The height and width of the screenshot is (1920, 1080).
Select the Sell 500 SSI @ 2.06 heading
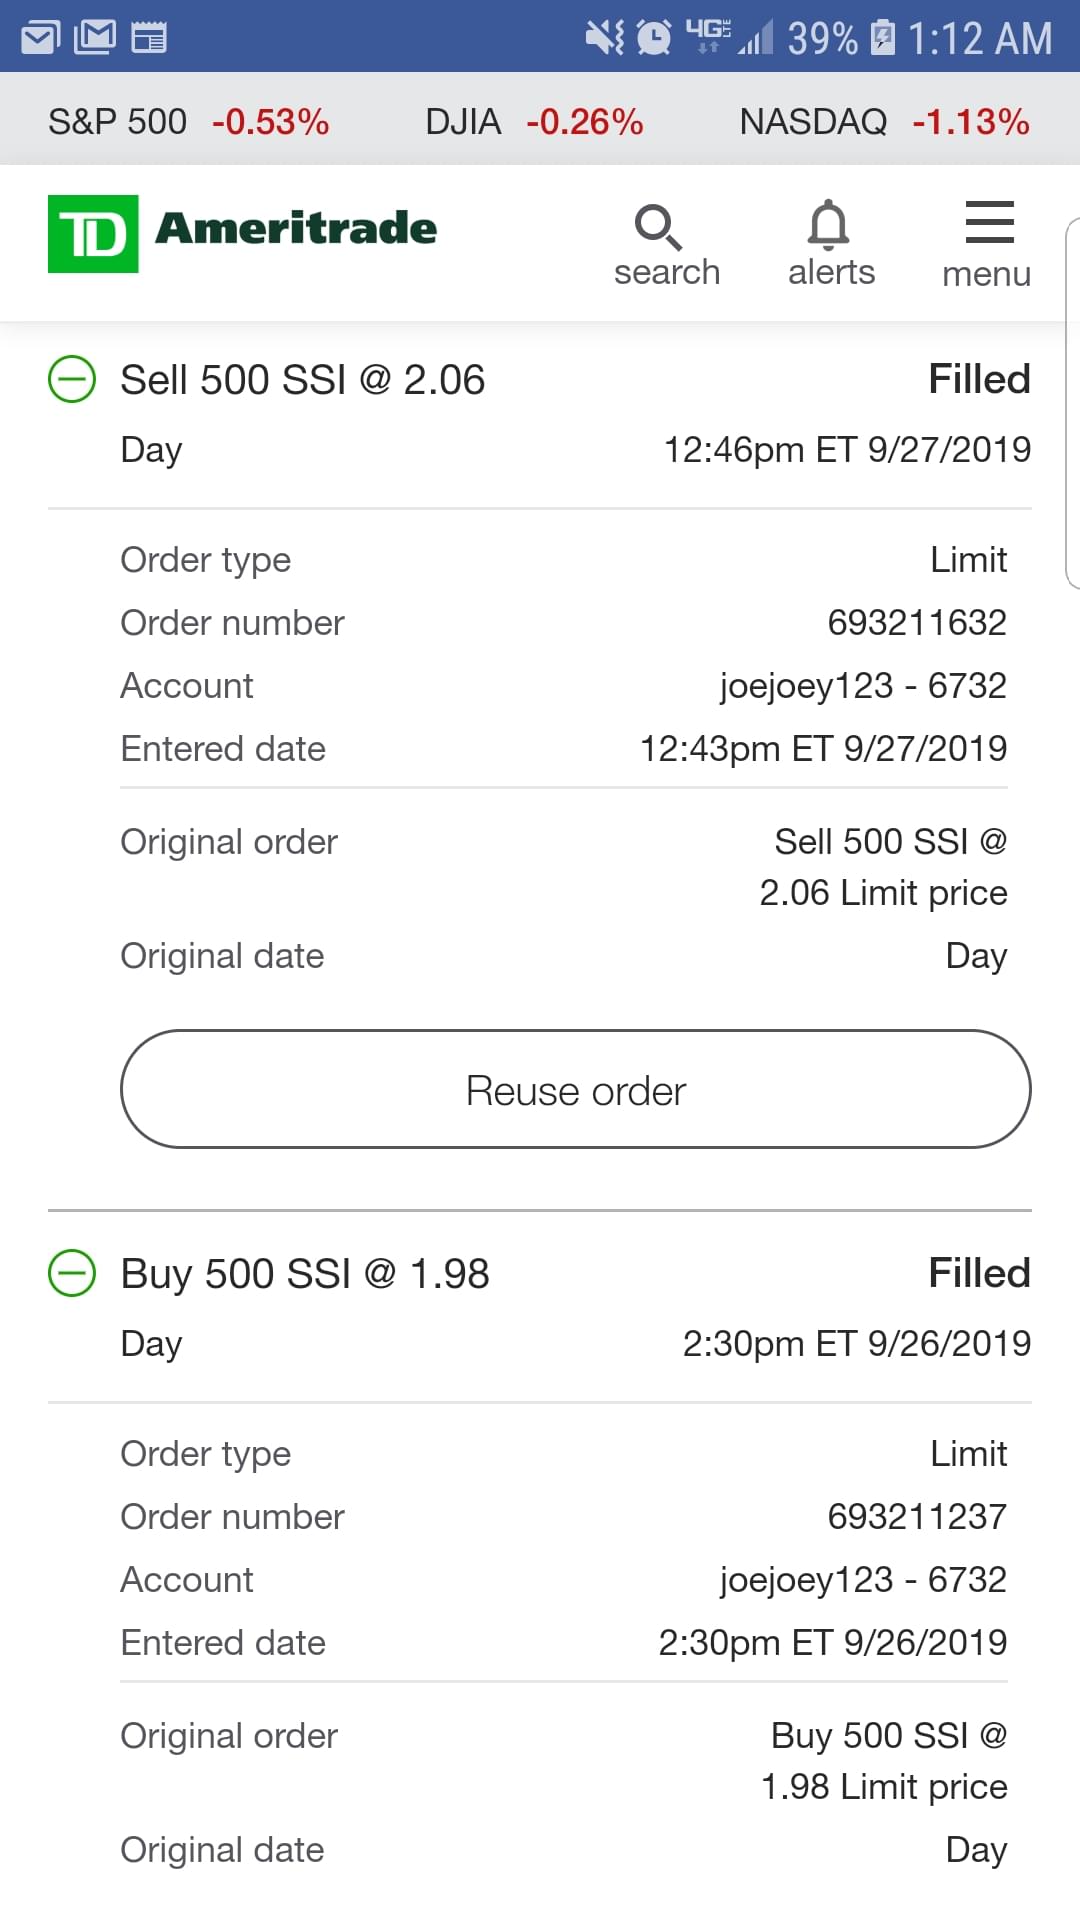point(303,380)
